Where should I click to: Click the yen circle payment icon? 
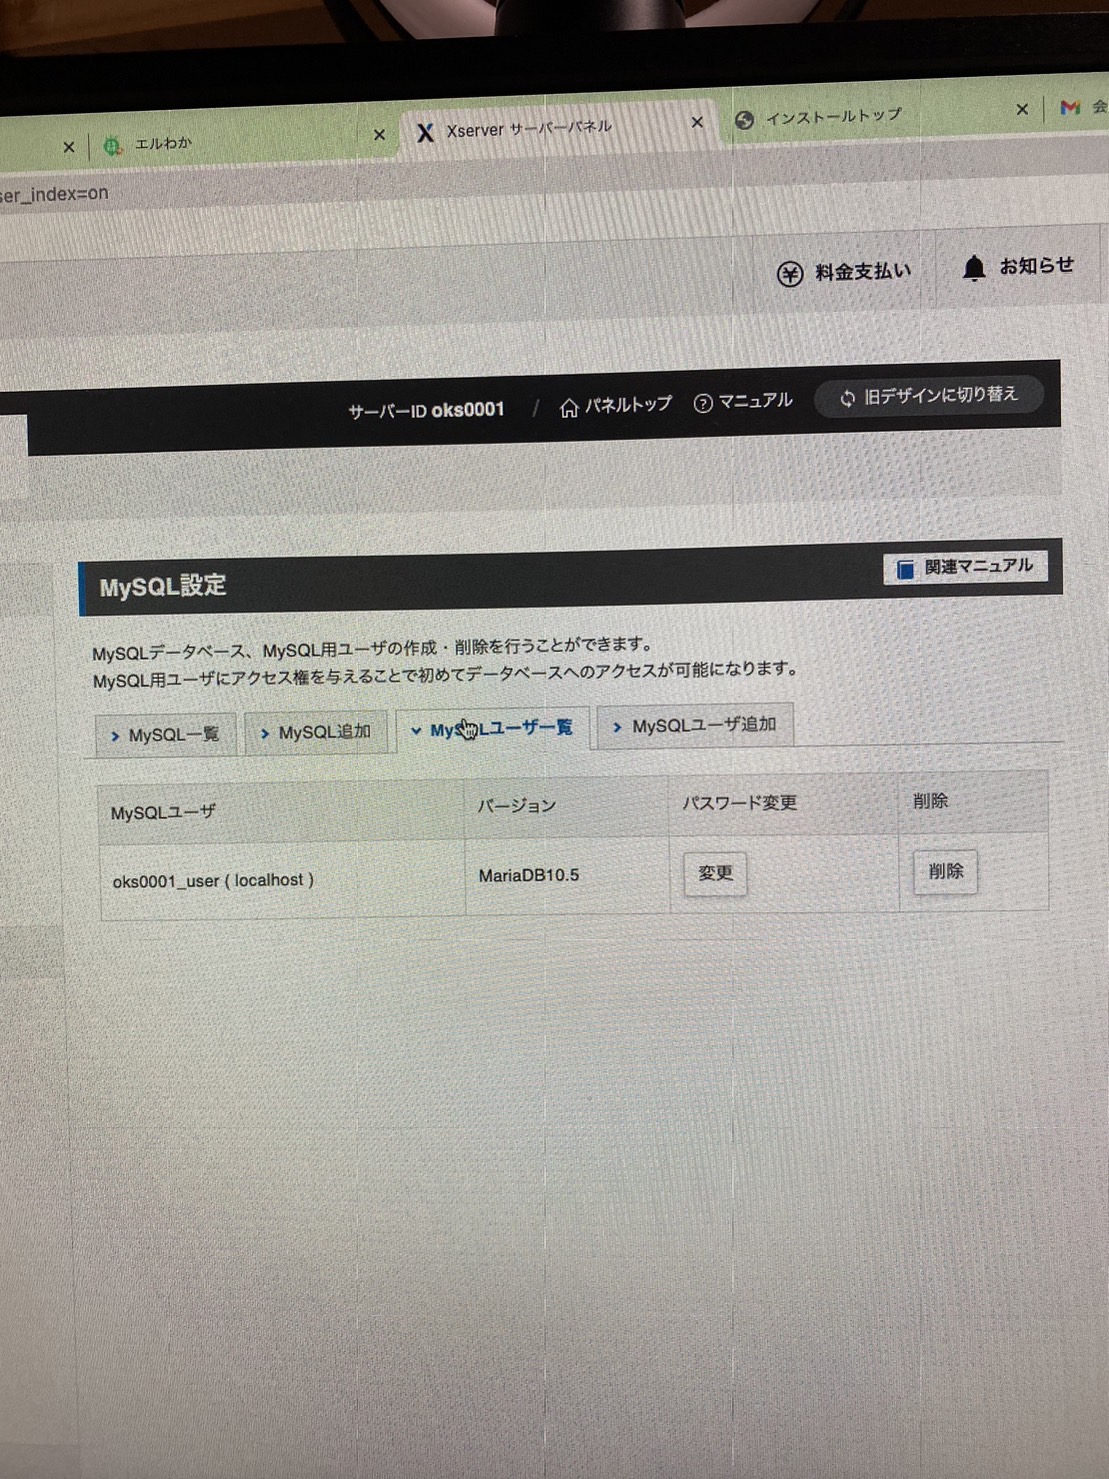pyautogui.click(x=790, y=273)
